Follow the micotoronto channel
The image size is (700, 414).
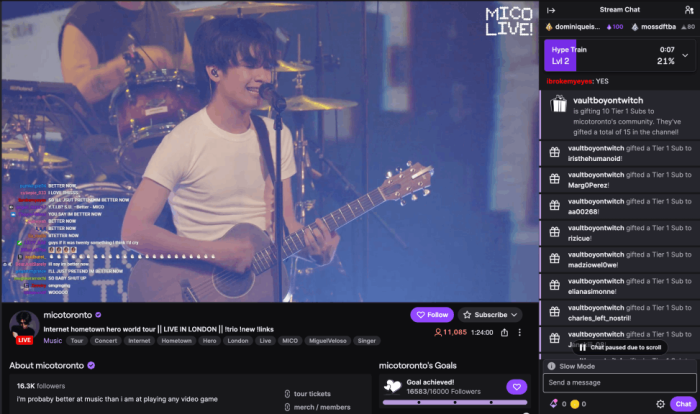(x=432, y=315)
